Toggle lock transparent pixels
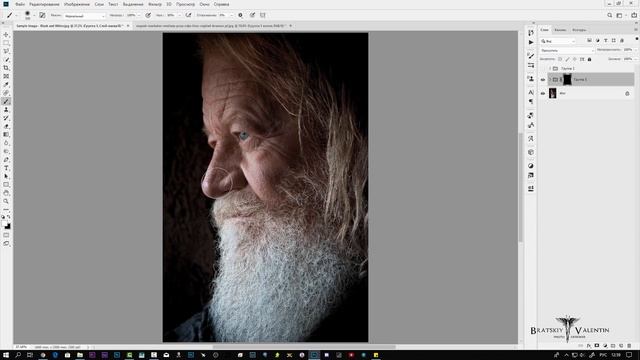The image size is (640, 360). 560,59
